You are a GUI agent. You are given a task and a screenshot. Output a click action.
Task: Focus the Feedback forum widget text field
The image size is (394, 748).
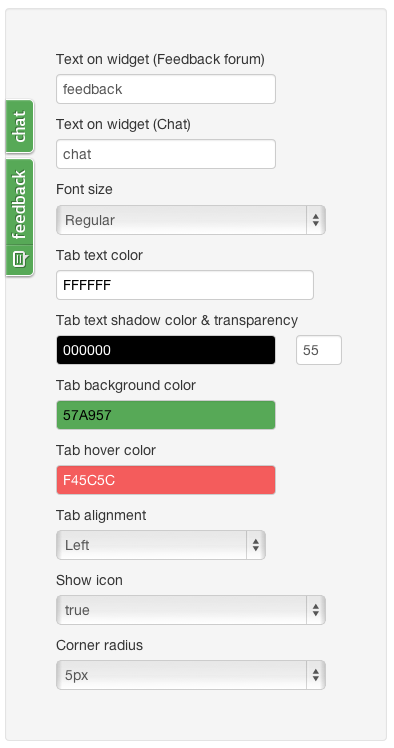pos(166,89)
